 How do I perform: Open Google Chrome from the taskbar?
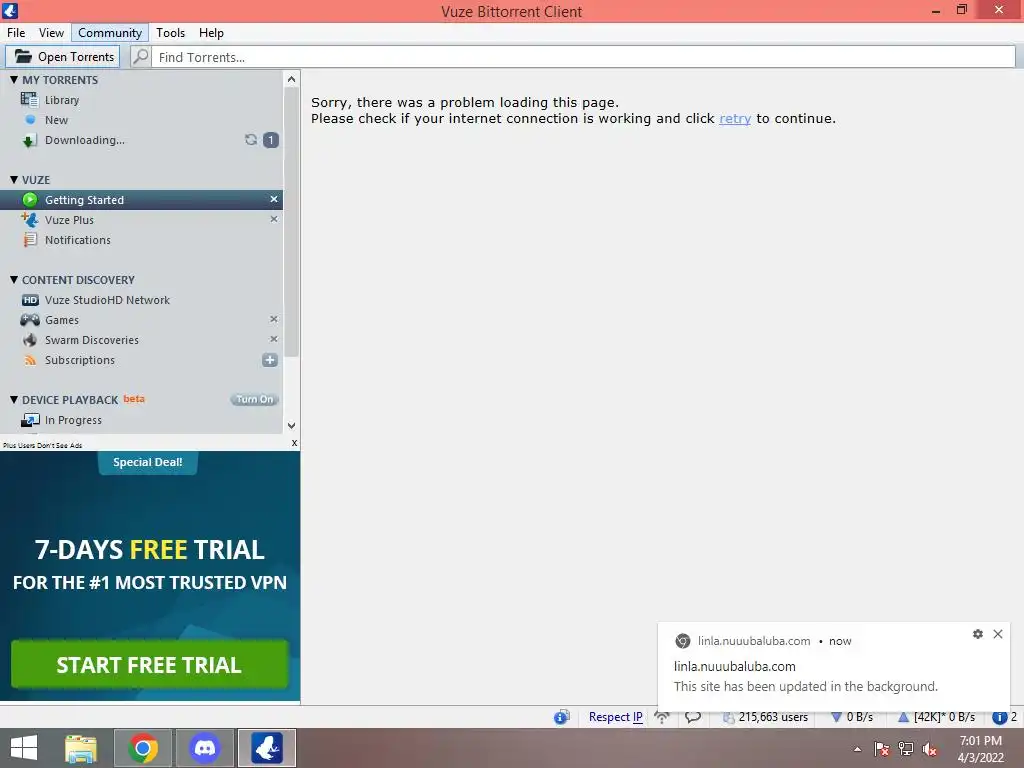(x=143, y=748)
